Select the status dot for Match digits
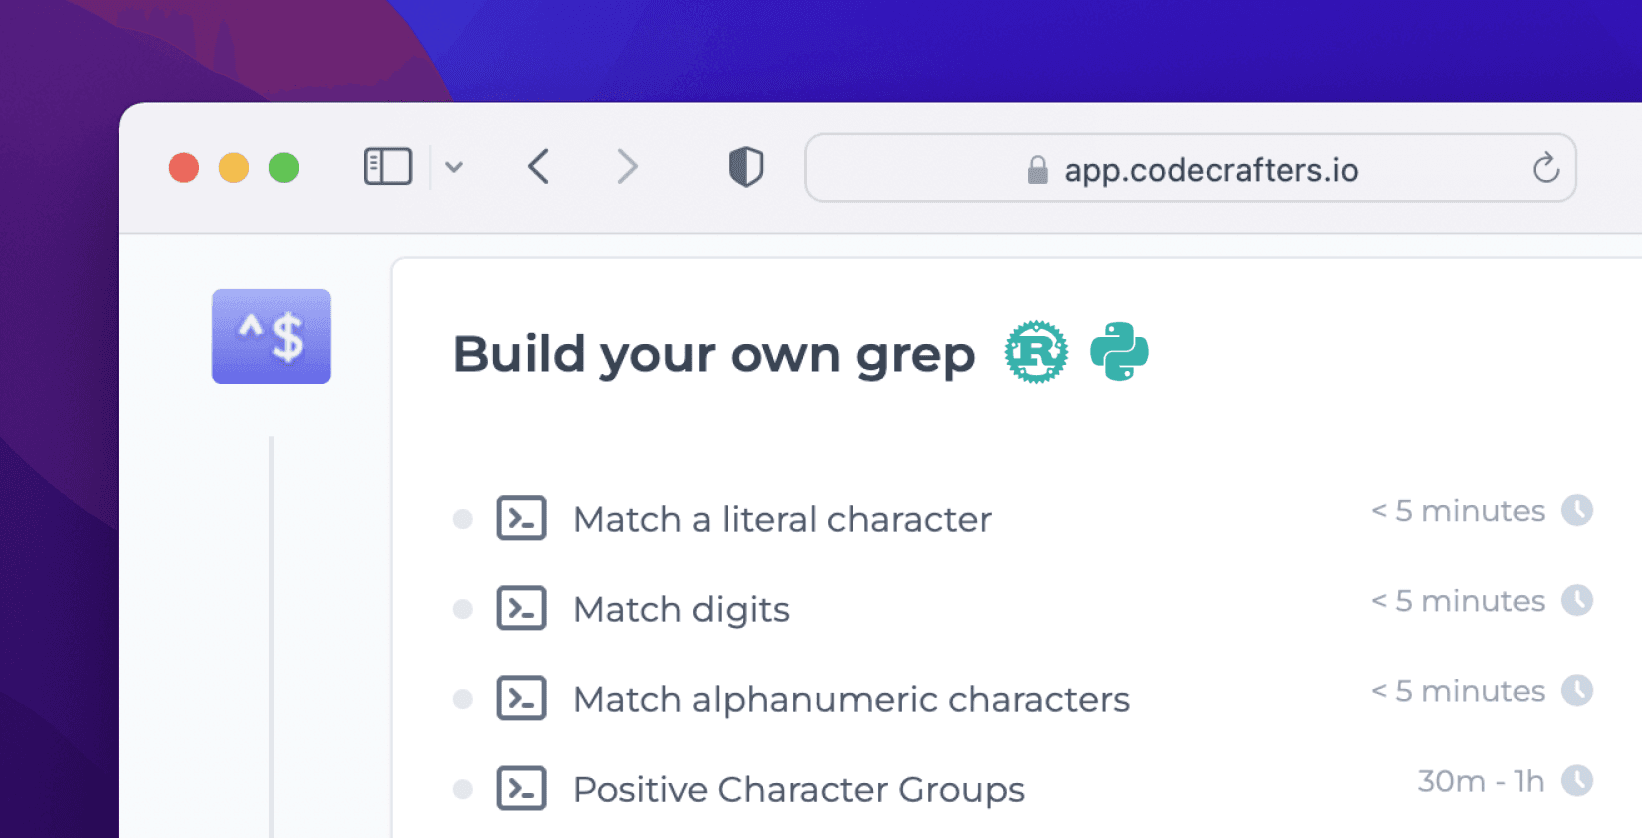1642x838 pixels. [462, 609]
